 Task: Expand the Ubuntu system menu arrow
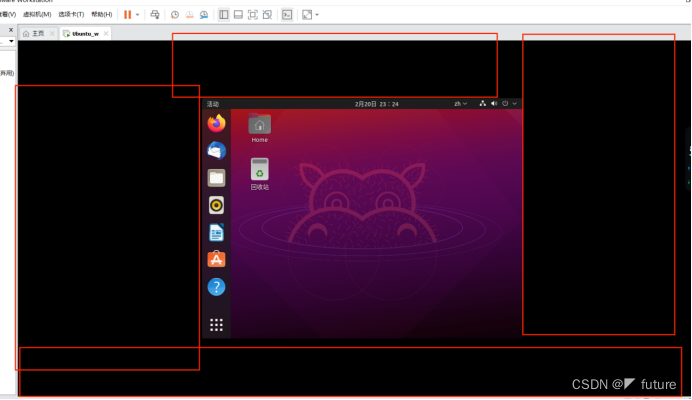pyautogui.click(x=515, y=104)
